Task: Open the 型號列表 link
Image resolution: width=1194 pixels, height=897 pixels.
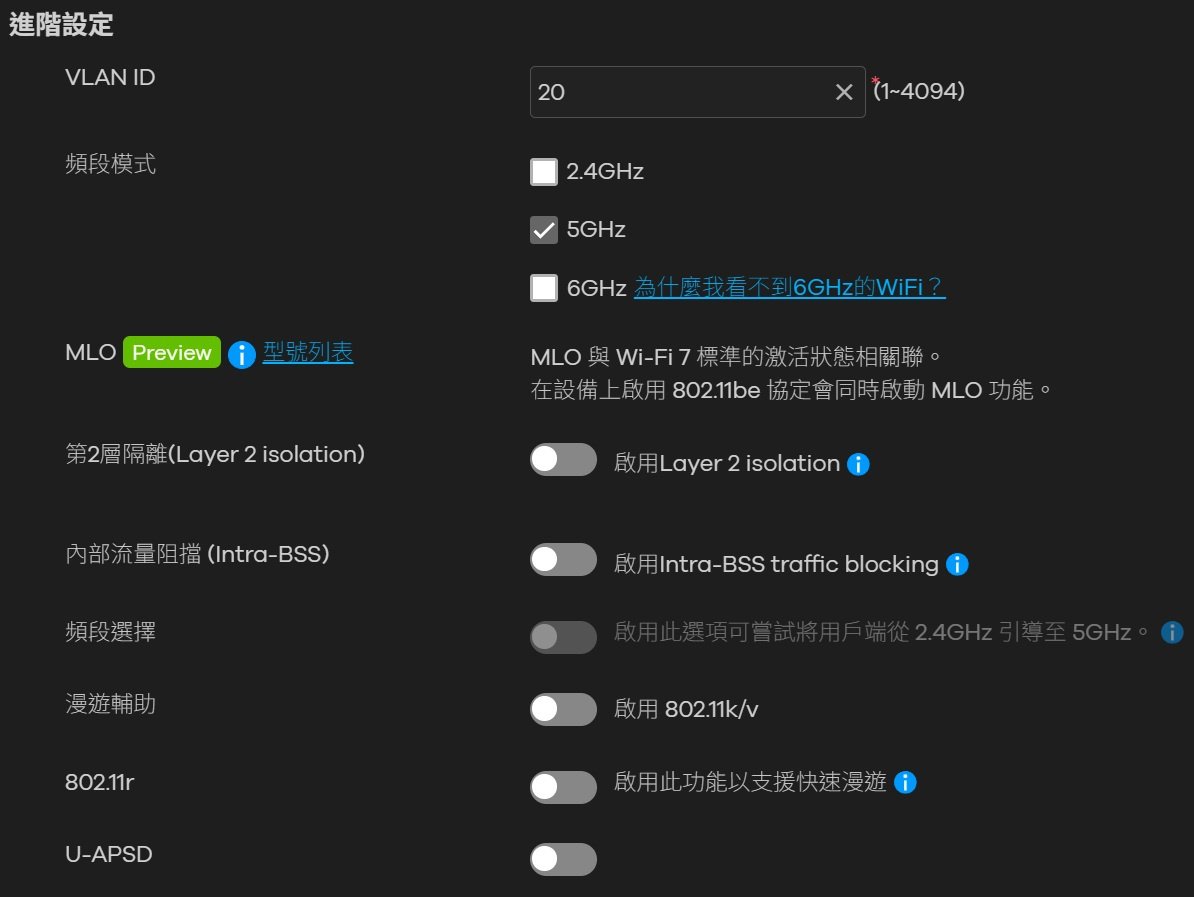Action: point(307,352)
